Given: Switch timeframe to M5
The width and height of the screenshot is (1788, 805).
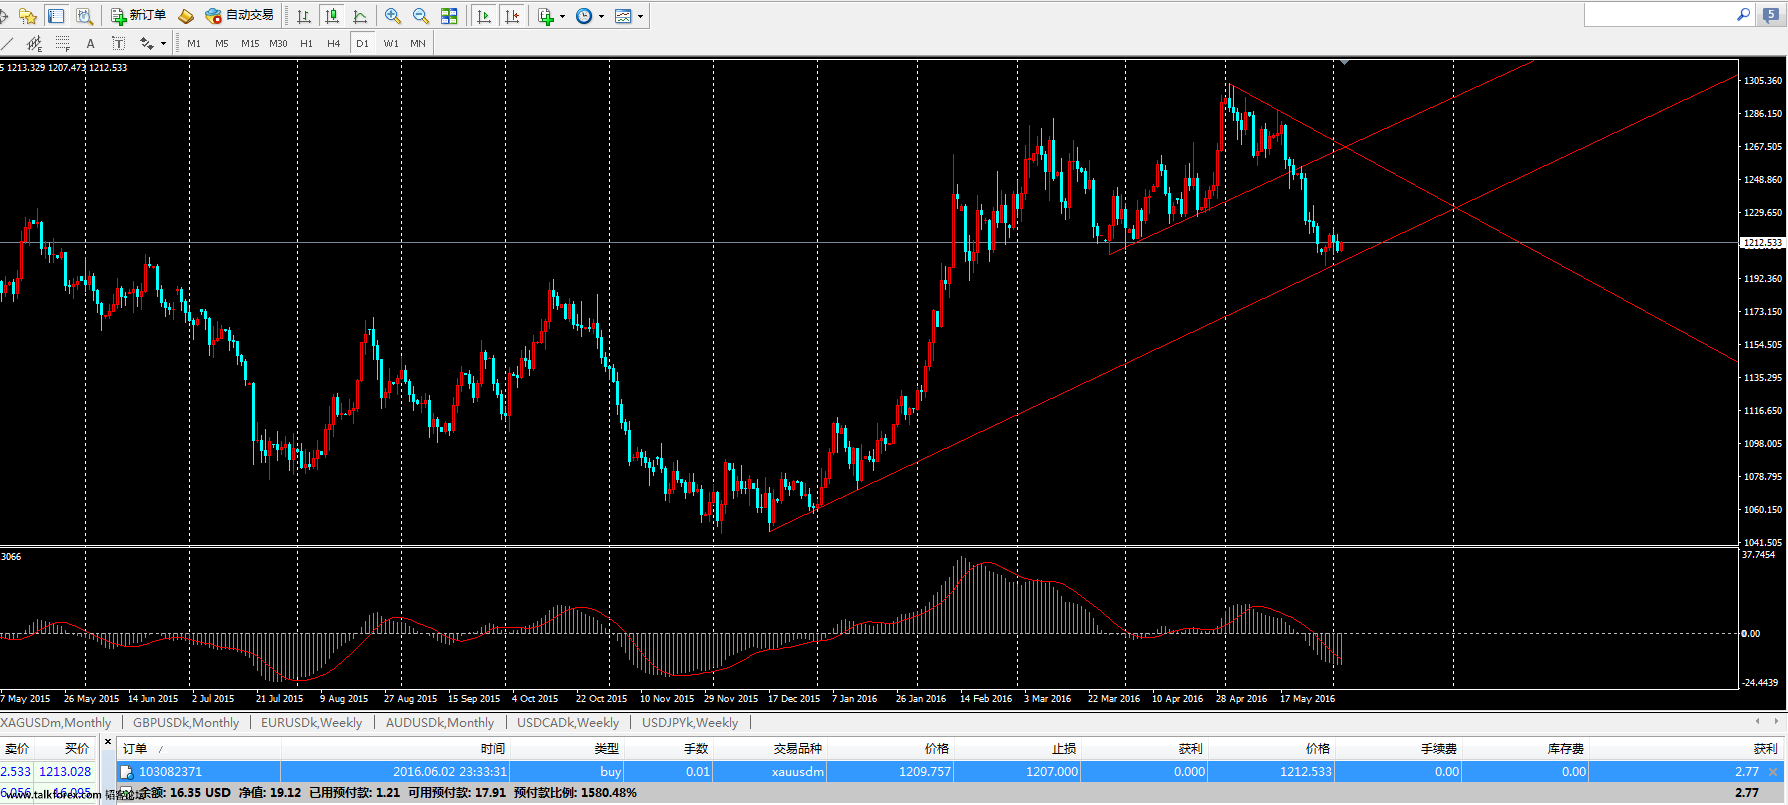Looking at the screenshot, I should click(222, 43).
